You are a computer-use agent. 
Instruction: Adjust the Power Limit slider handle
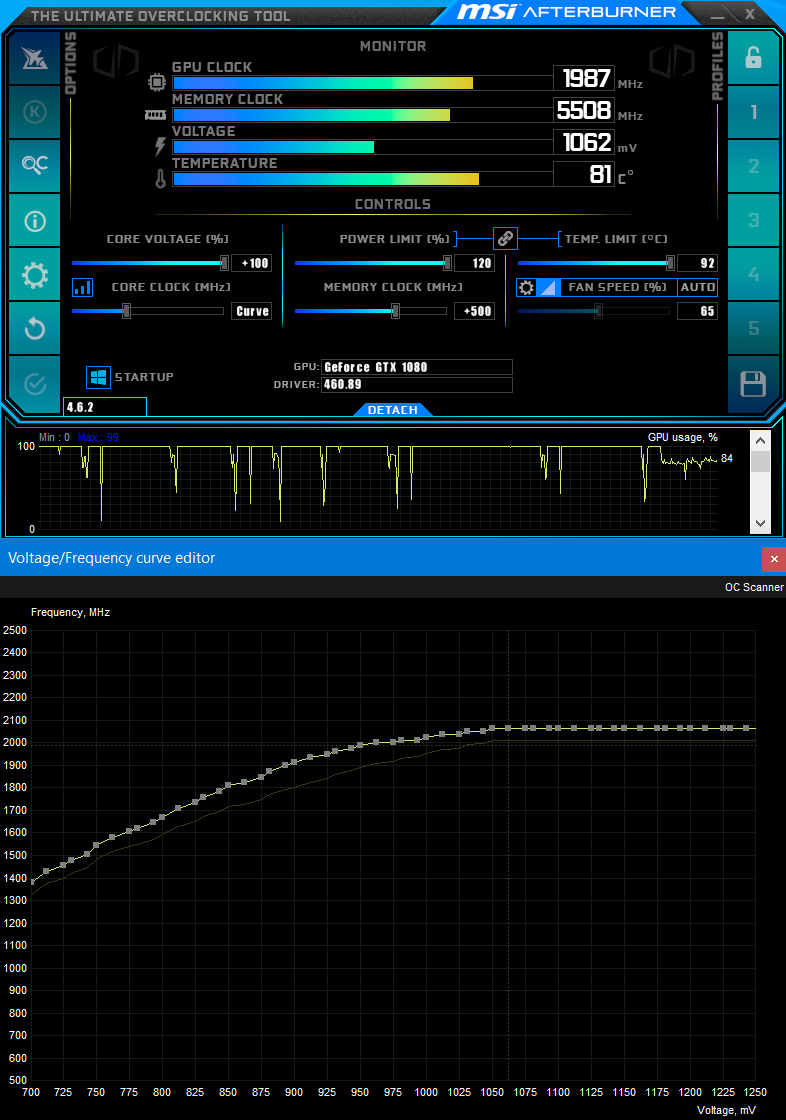[x=447, y=263]
